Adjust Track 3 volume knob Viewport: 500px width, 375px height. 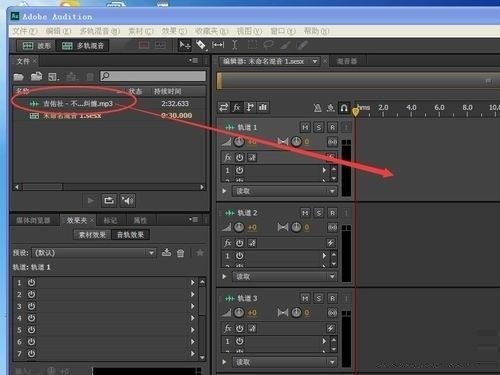pos(239,313)
